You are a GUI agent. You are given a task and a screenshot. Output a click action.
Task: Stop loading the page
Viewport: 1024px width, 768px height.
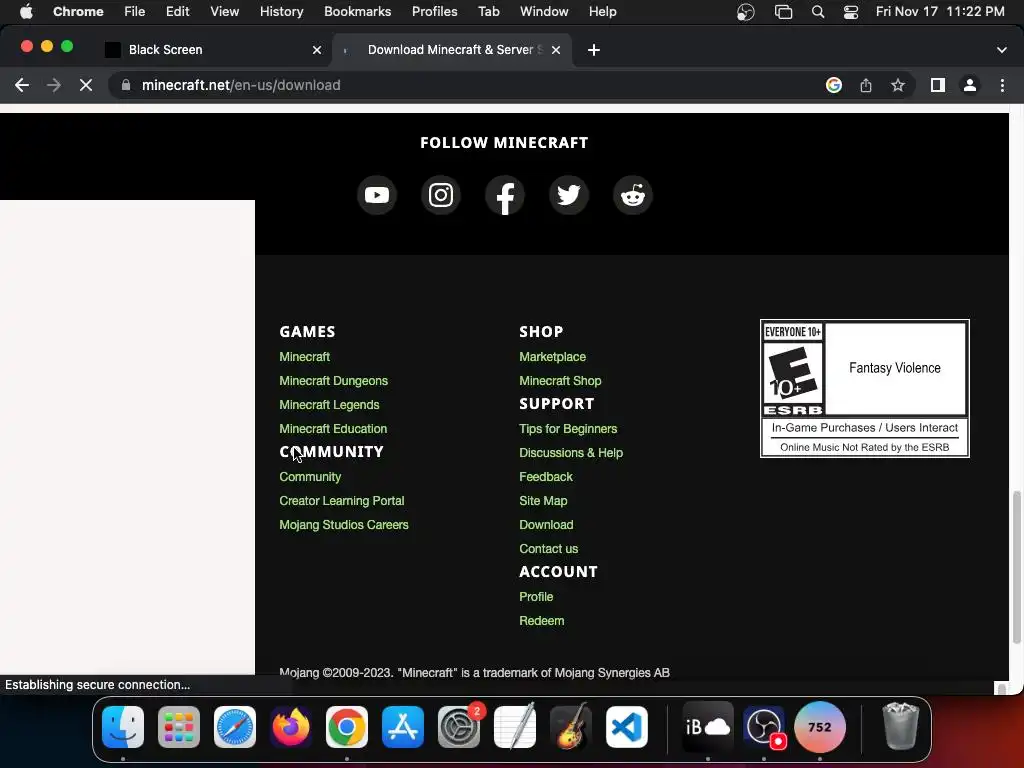pos(86,85)
